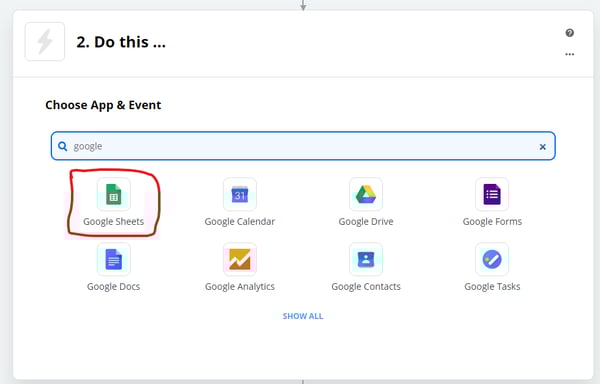Click the Google Docs label text

pyautogui.click(x=114, y=287)
